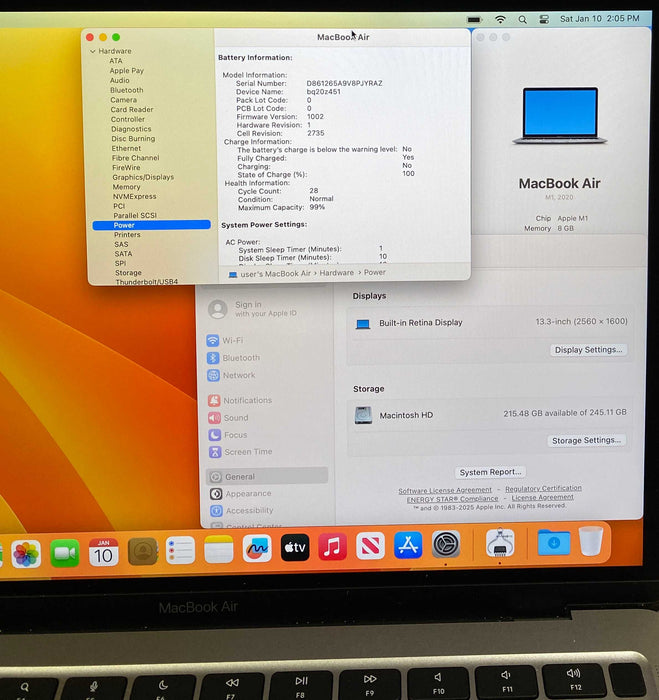The height and width of the screenshot is (700, 659).
Task: Click the Storage Settings... button
Action: 586,441
